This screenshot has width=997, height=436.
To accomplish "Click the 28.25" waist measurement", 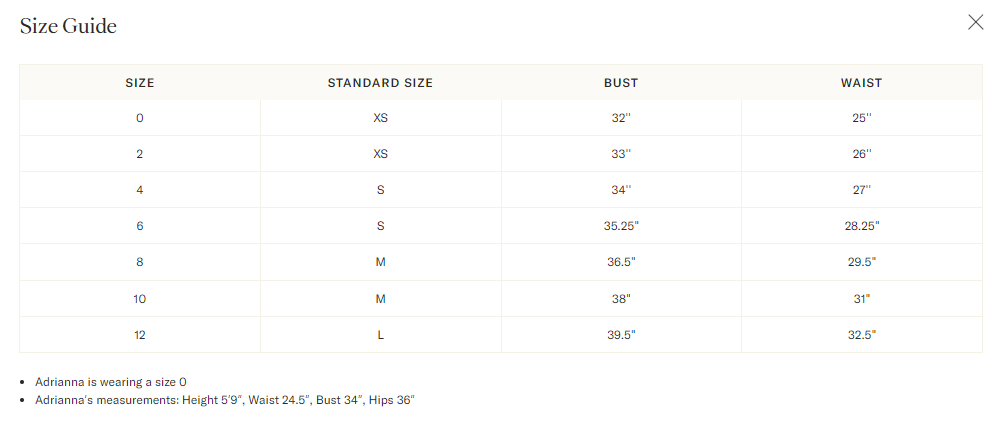I will pyautogui.click(x=861, y=226).
